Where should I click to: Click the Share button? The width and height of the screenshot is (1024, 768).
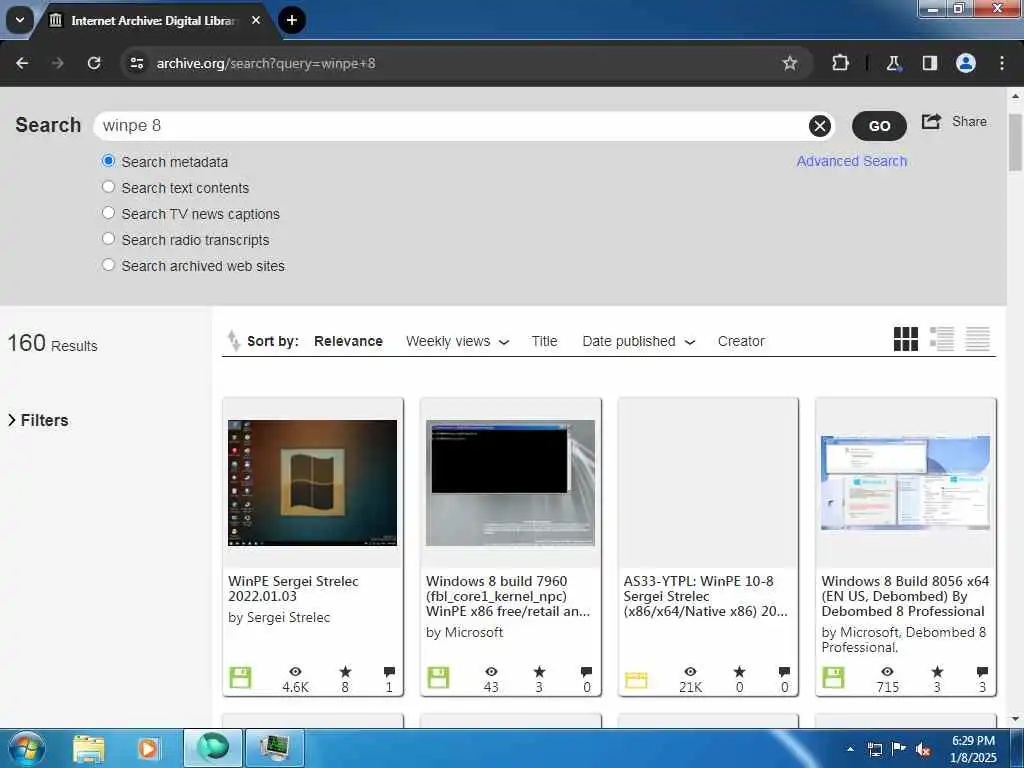click(x=954, y=121)
